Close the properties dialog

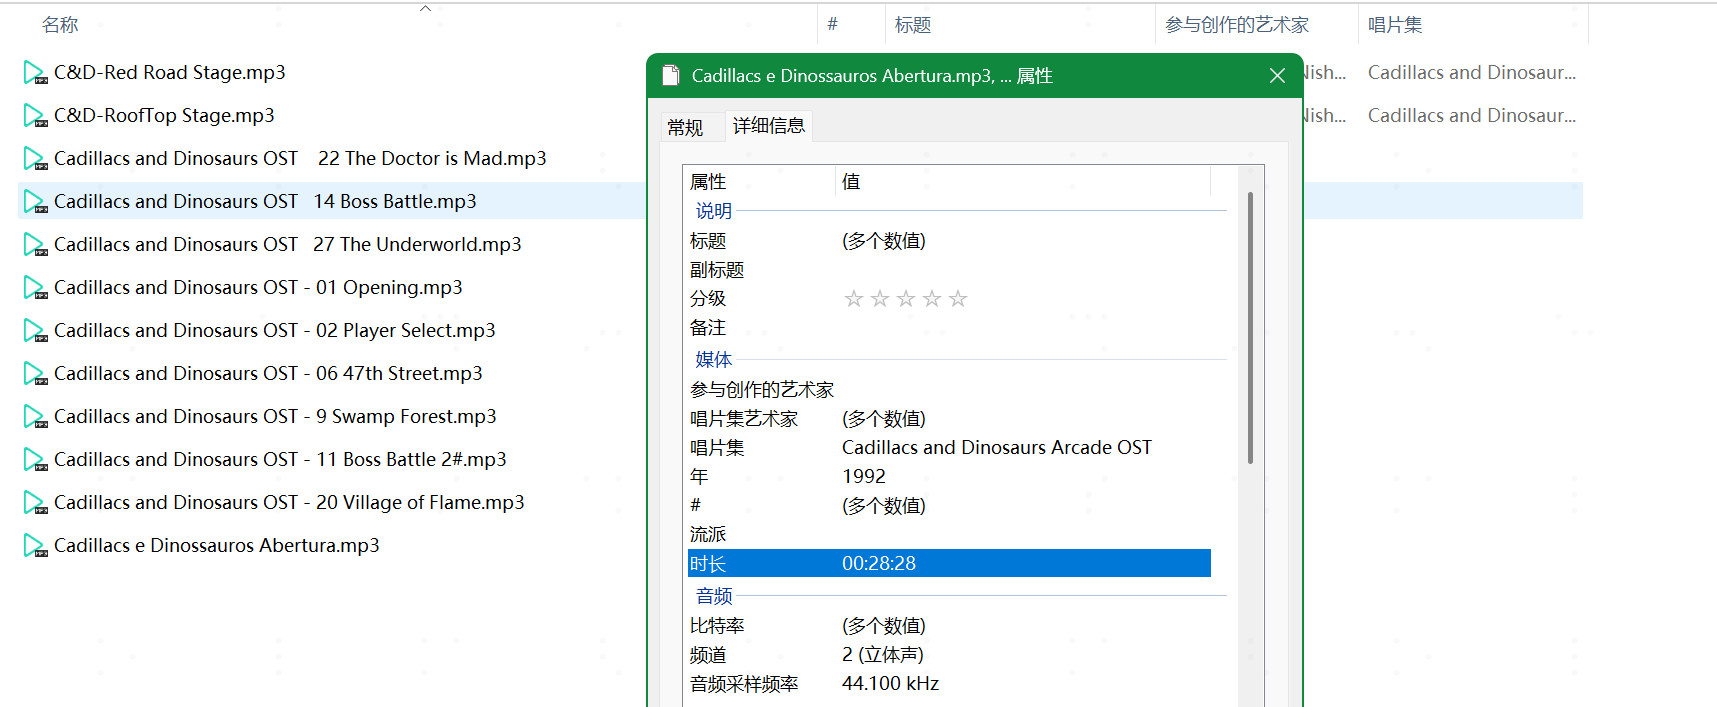1277,76
